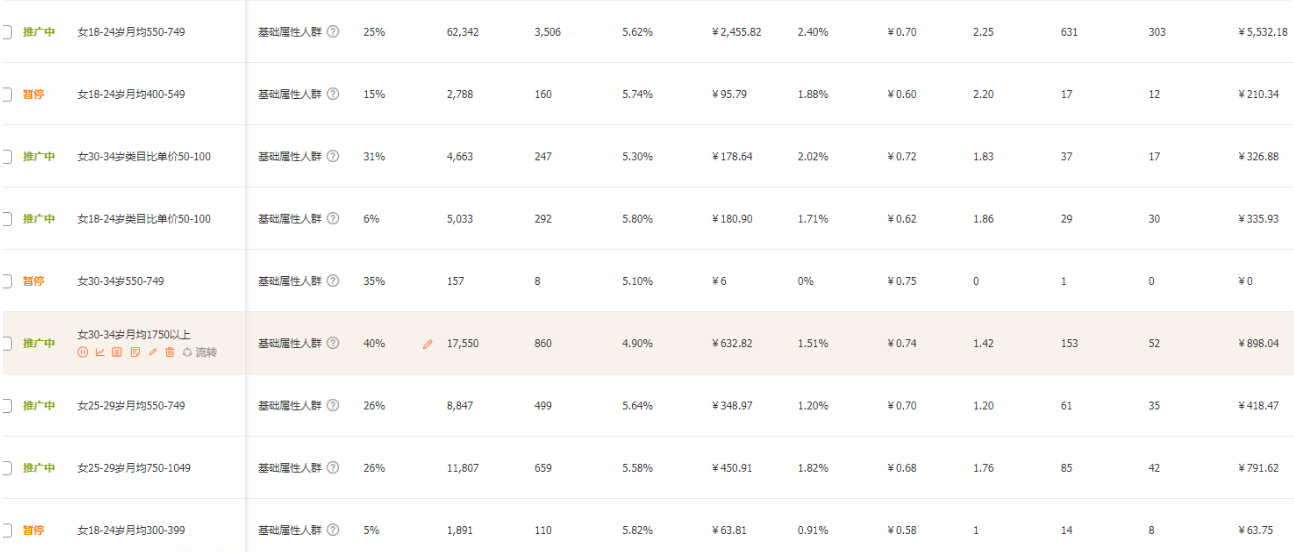
Task: Toggle checkbox of 女30-34岁类目比单价50-100
Action: point(5,157)
